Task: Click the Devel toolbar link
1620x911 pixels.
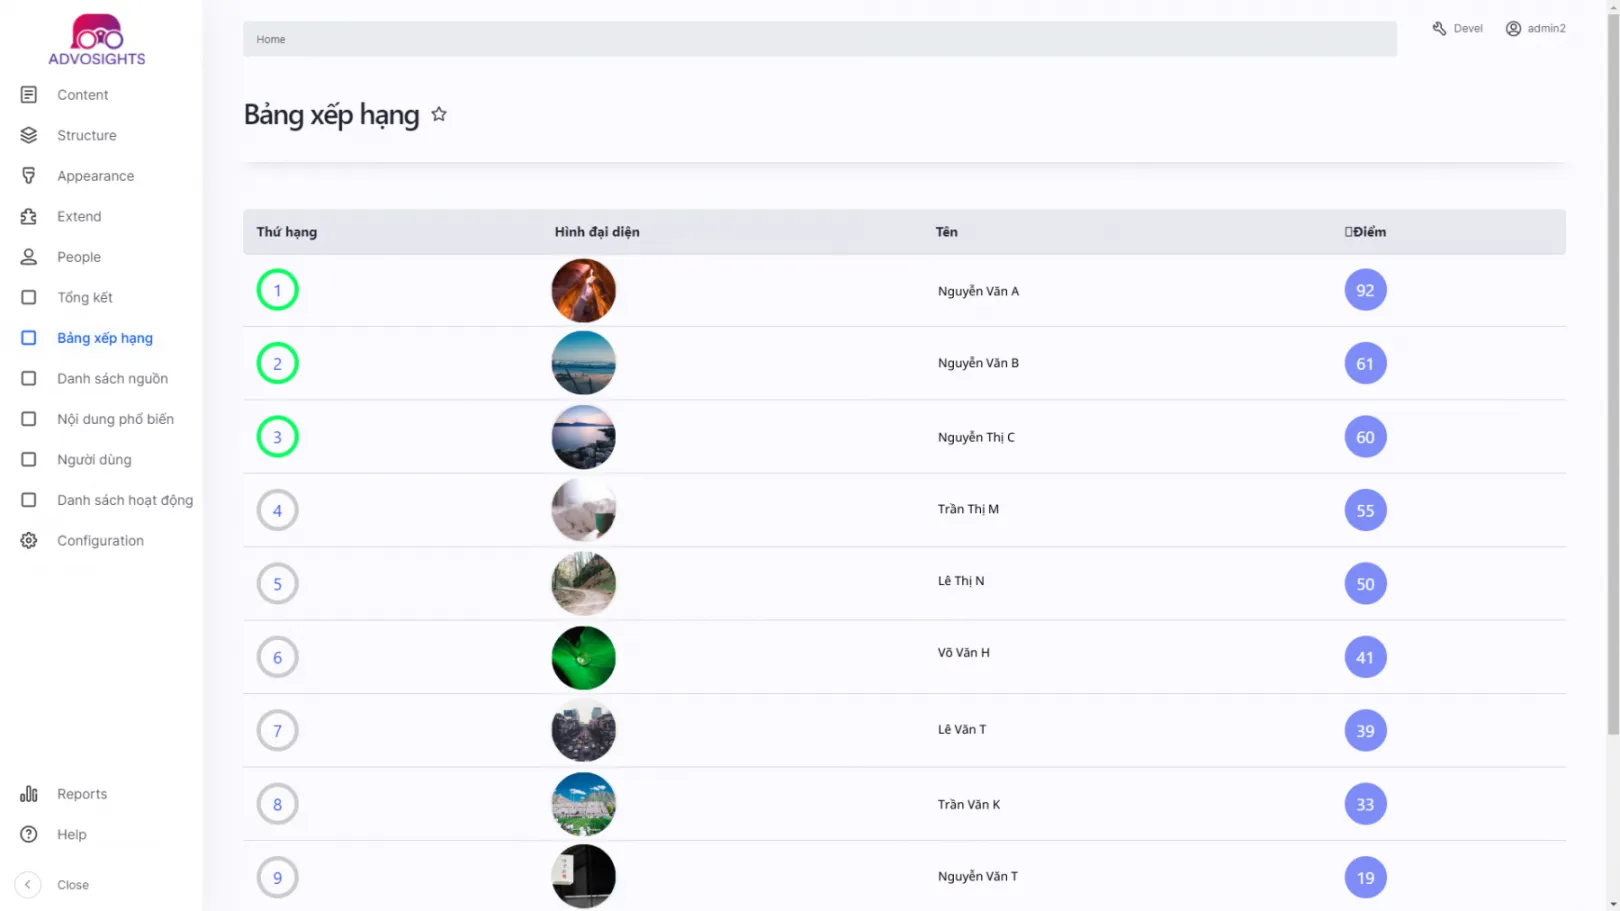Action: tap(1468, 28)
